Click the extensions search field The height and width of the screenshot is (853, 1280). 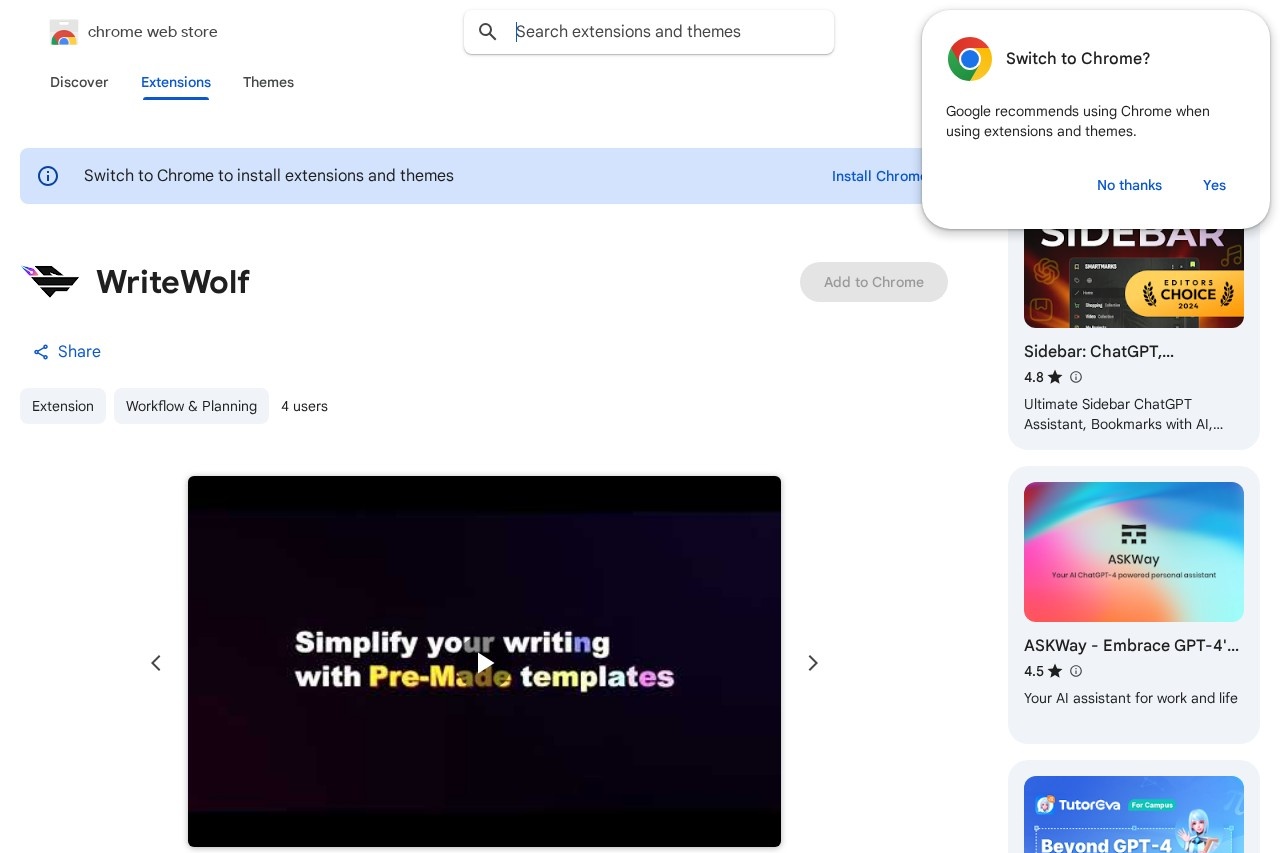pos(649,32)
